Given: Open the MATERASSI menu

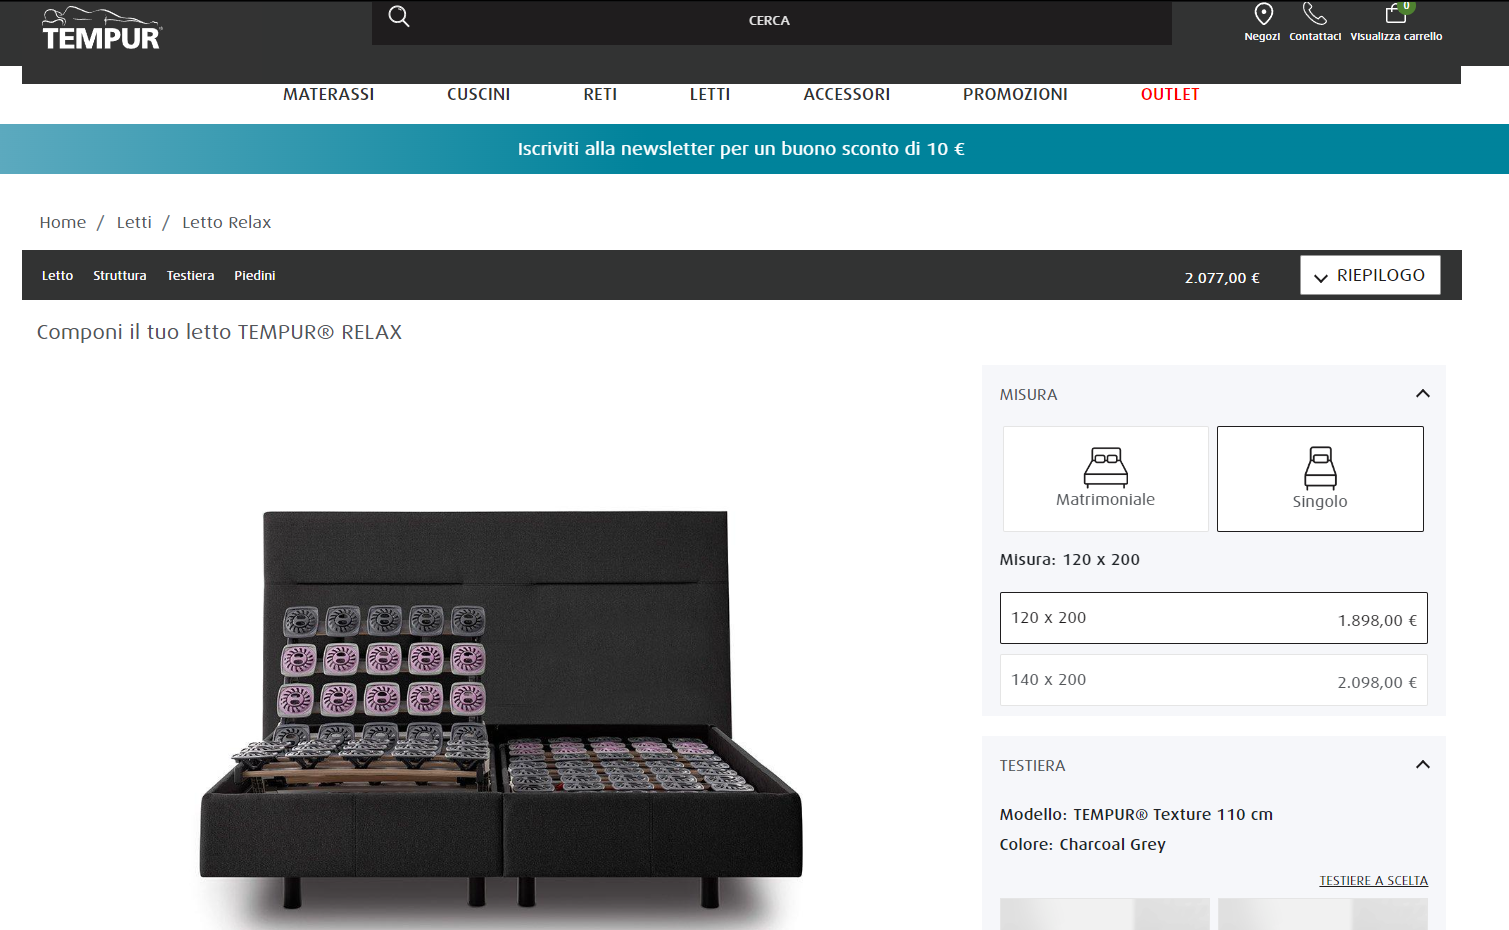Looking at the screenshot, I should click(x=328, y=94).
